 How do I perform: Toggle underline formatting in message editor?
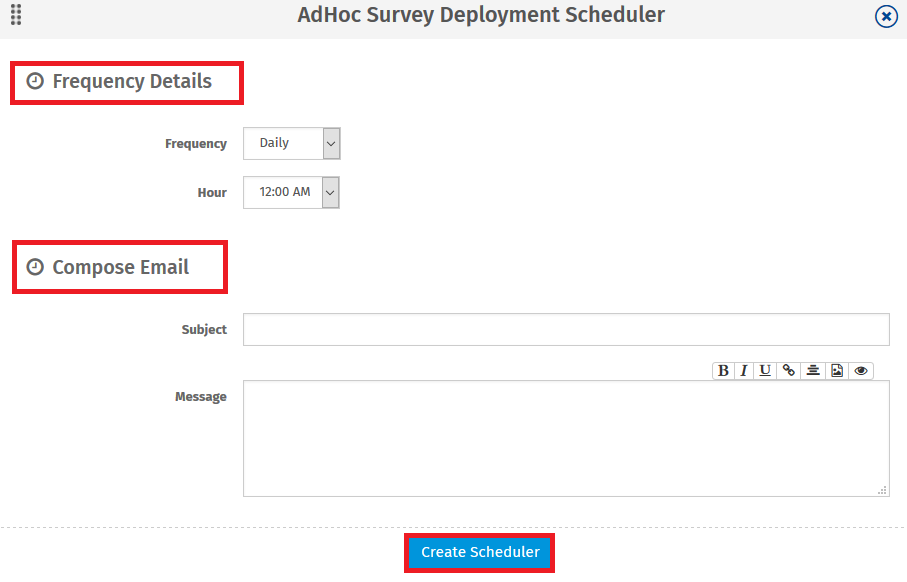765,370
